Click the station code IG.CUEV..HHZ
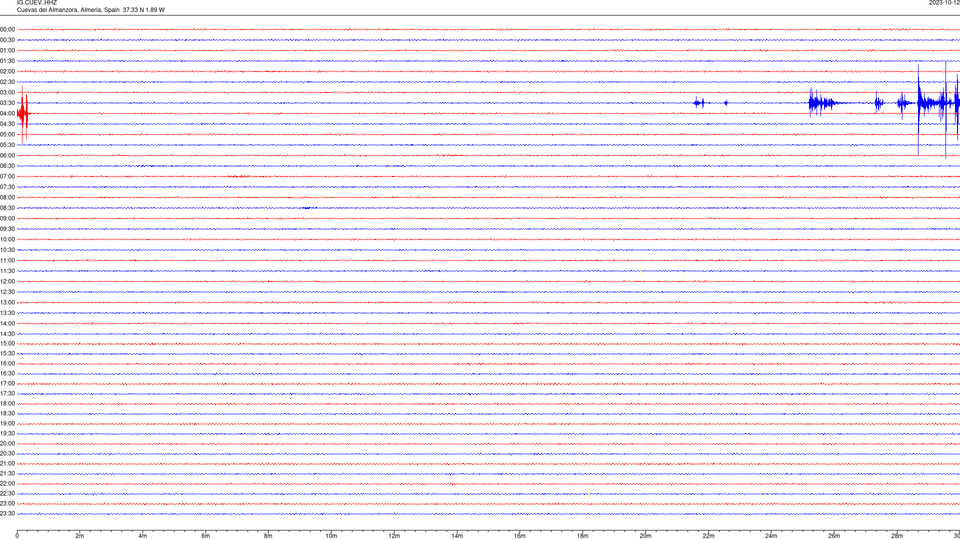The image size is (960, 540). coord(37,2)
